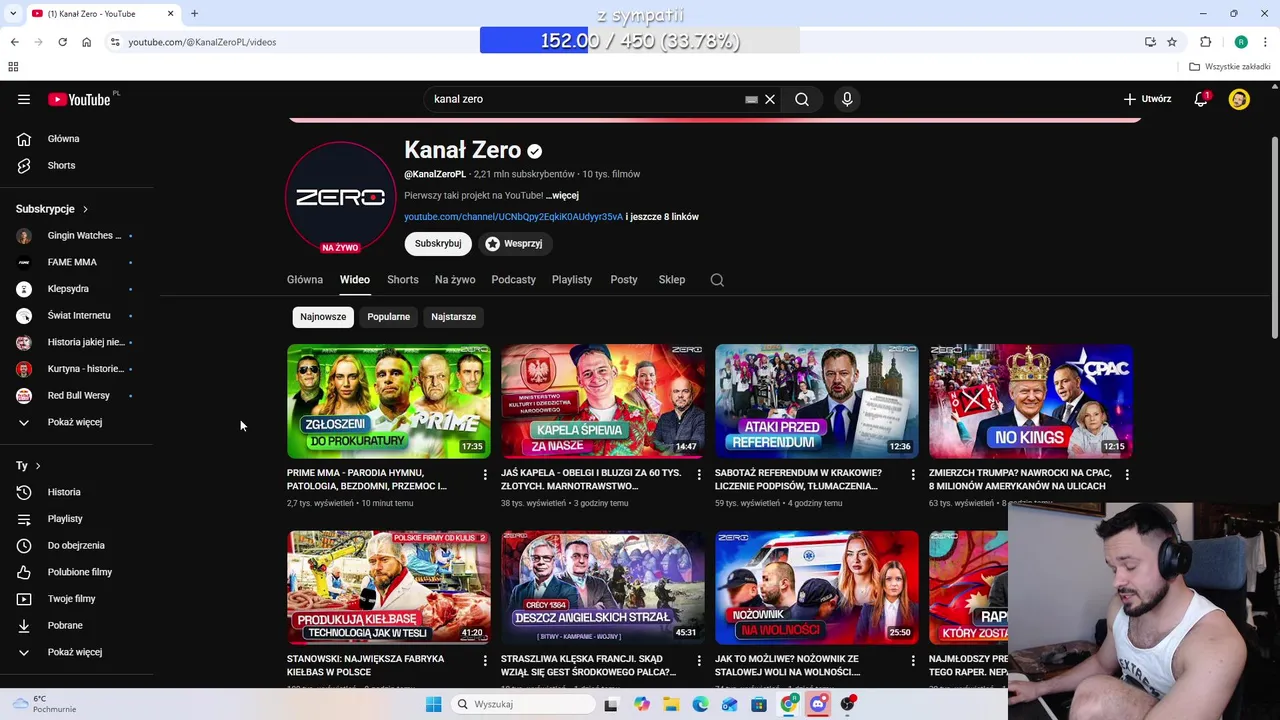
Task: Click the Subskrybuj button
Action: pyautogui.click(x=438, y=244)
